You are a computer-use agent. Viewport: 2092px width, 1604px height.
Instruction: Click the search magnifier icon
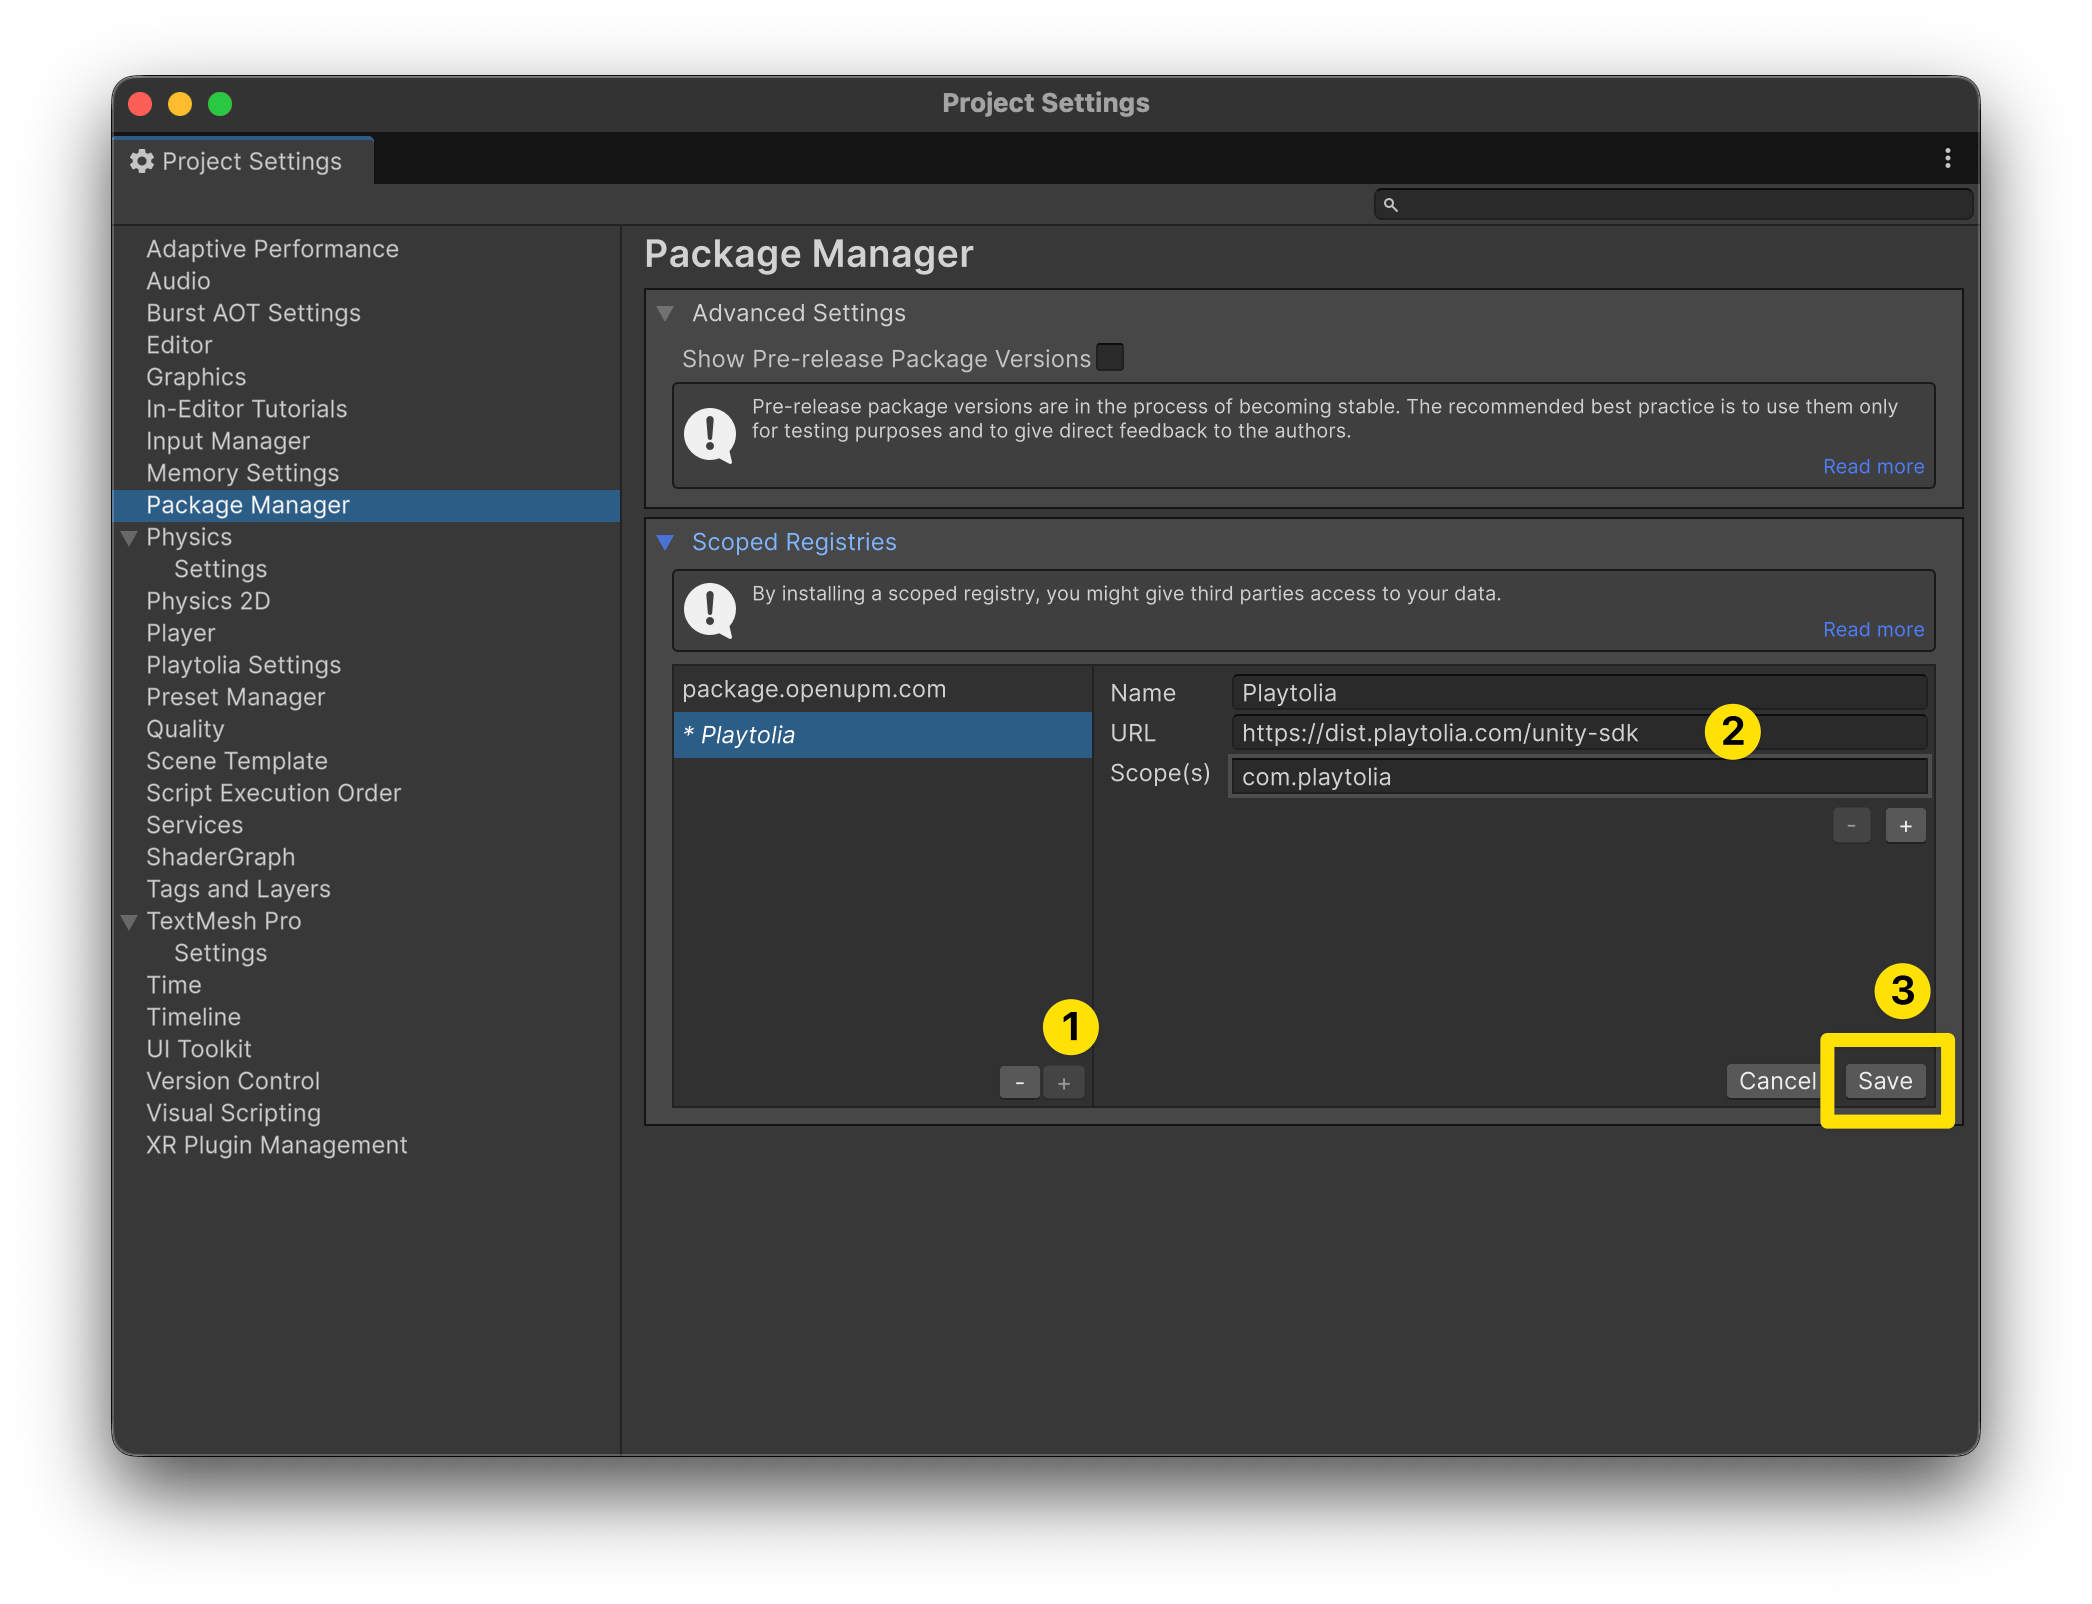(1390, 204)
